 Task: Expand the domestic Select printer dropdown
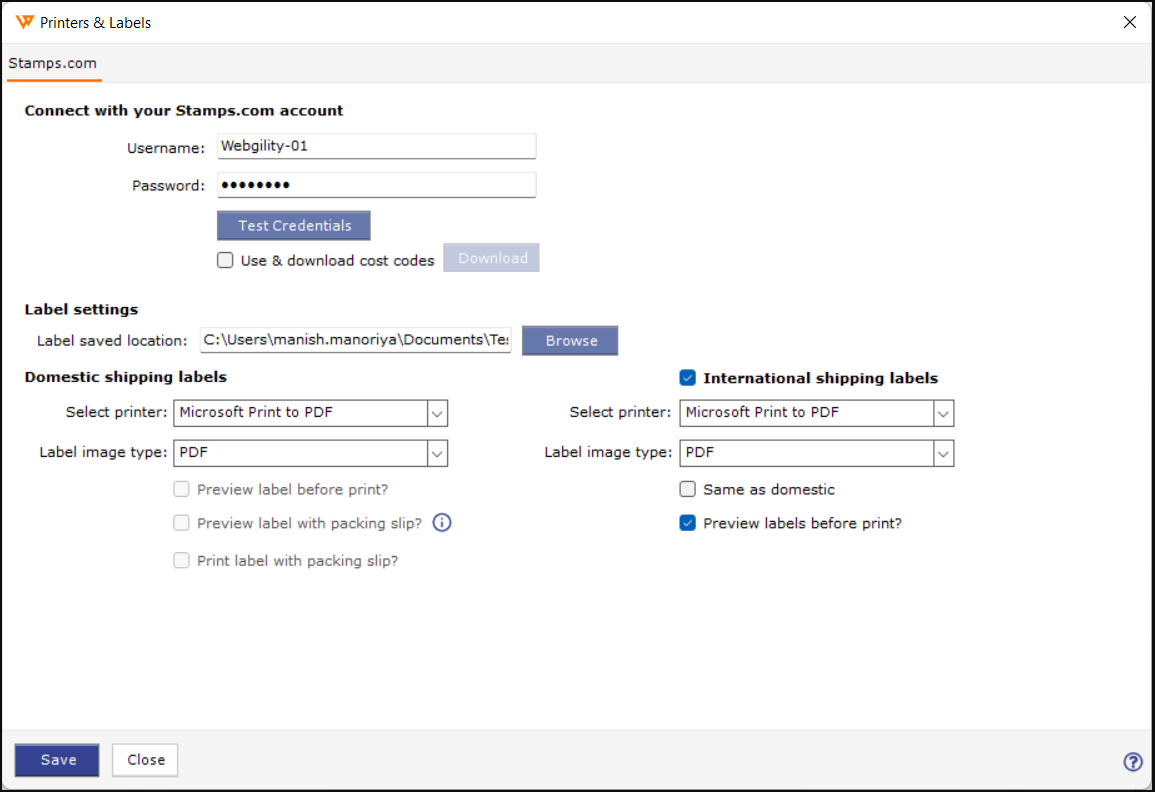click(437, 413)
